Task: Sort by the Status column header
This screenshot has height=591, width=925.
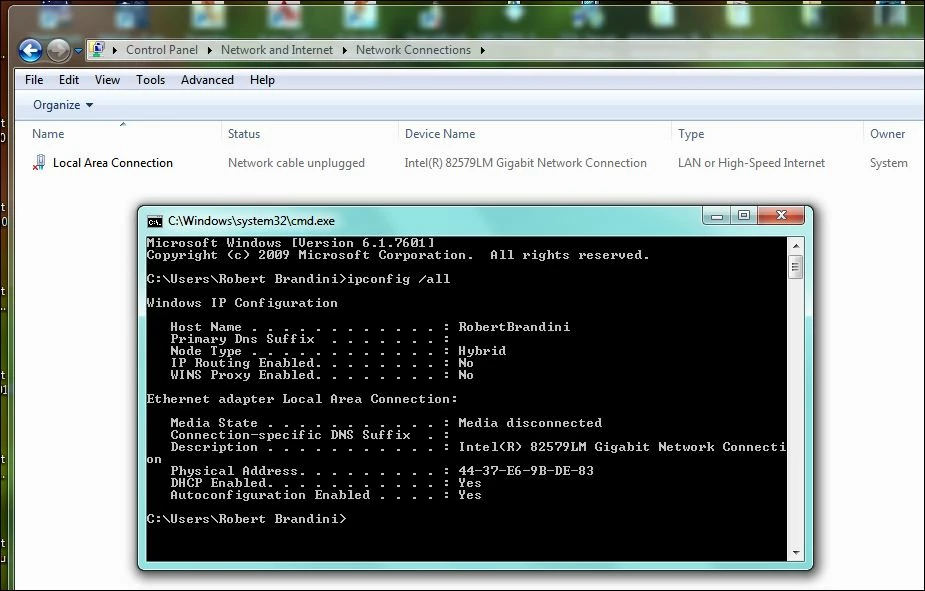Action: pyautogui.click(x=244, y=134)
